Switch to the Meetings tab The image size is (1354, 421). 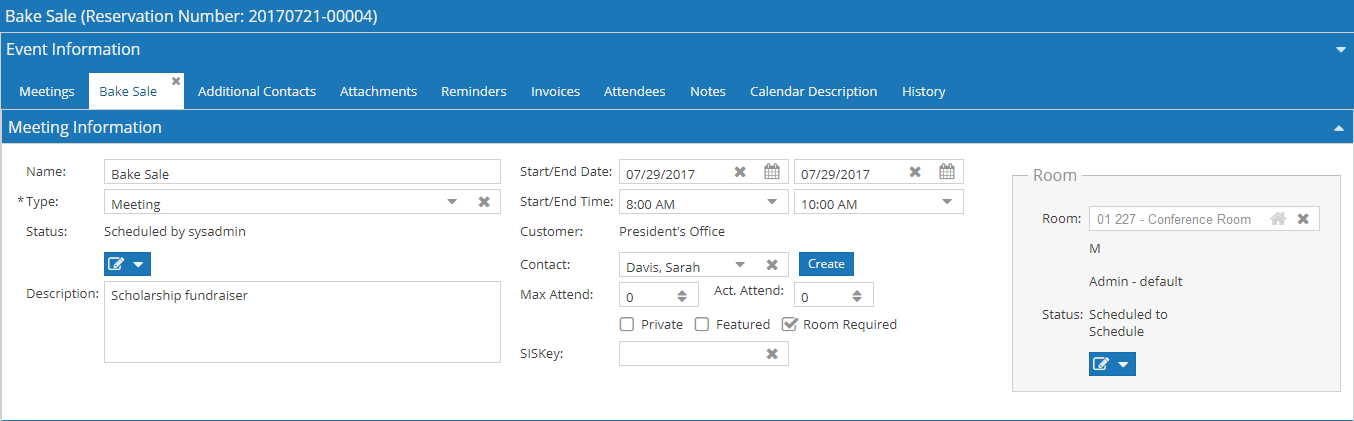point(47,91)
